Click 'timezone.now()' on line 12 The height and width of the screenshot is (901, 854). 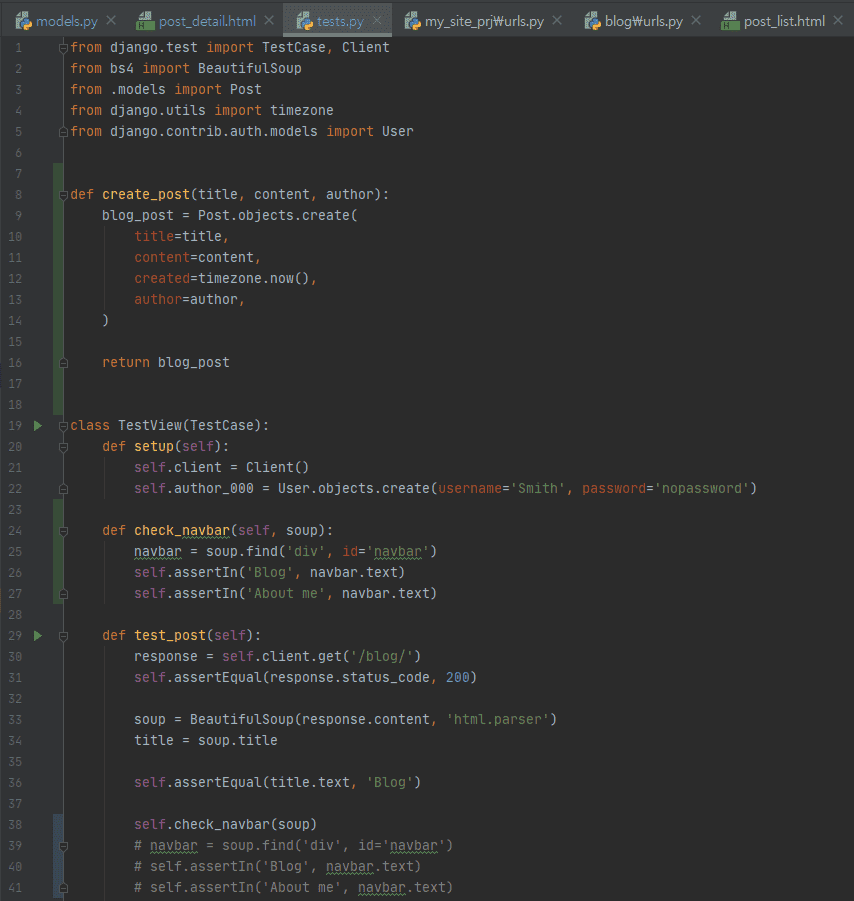coord(253,279)
